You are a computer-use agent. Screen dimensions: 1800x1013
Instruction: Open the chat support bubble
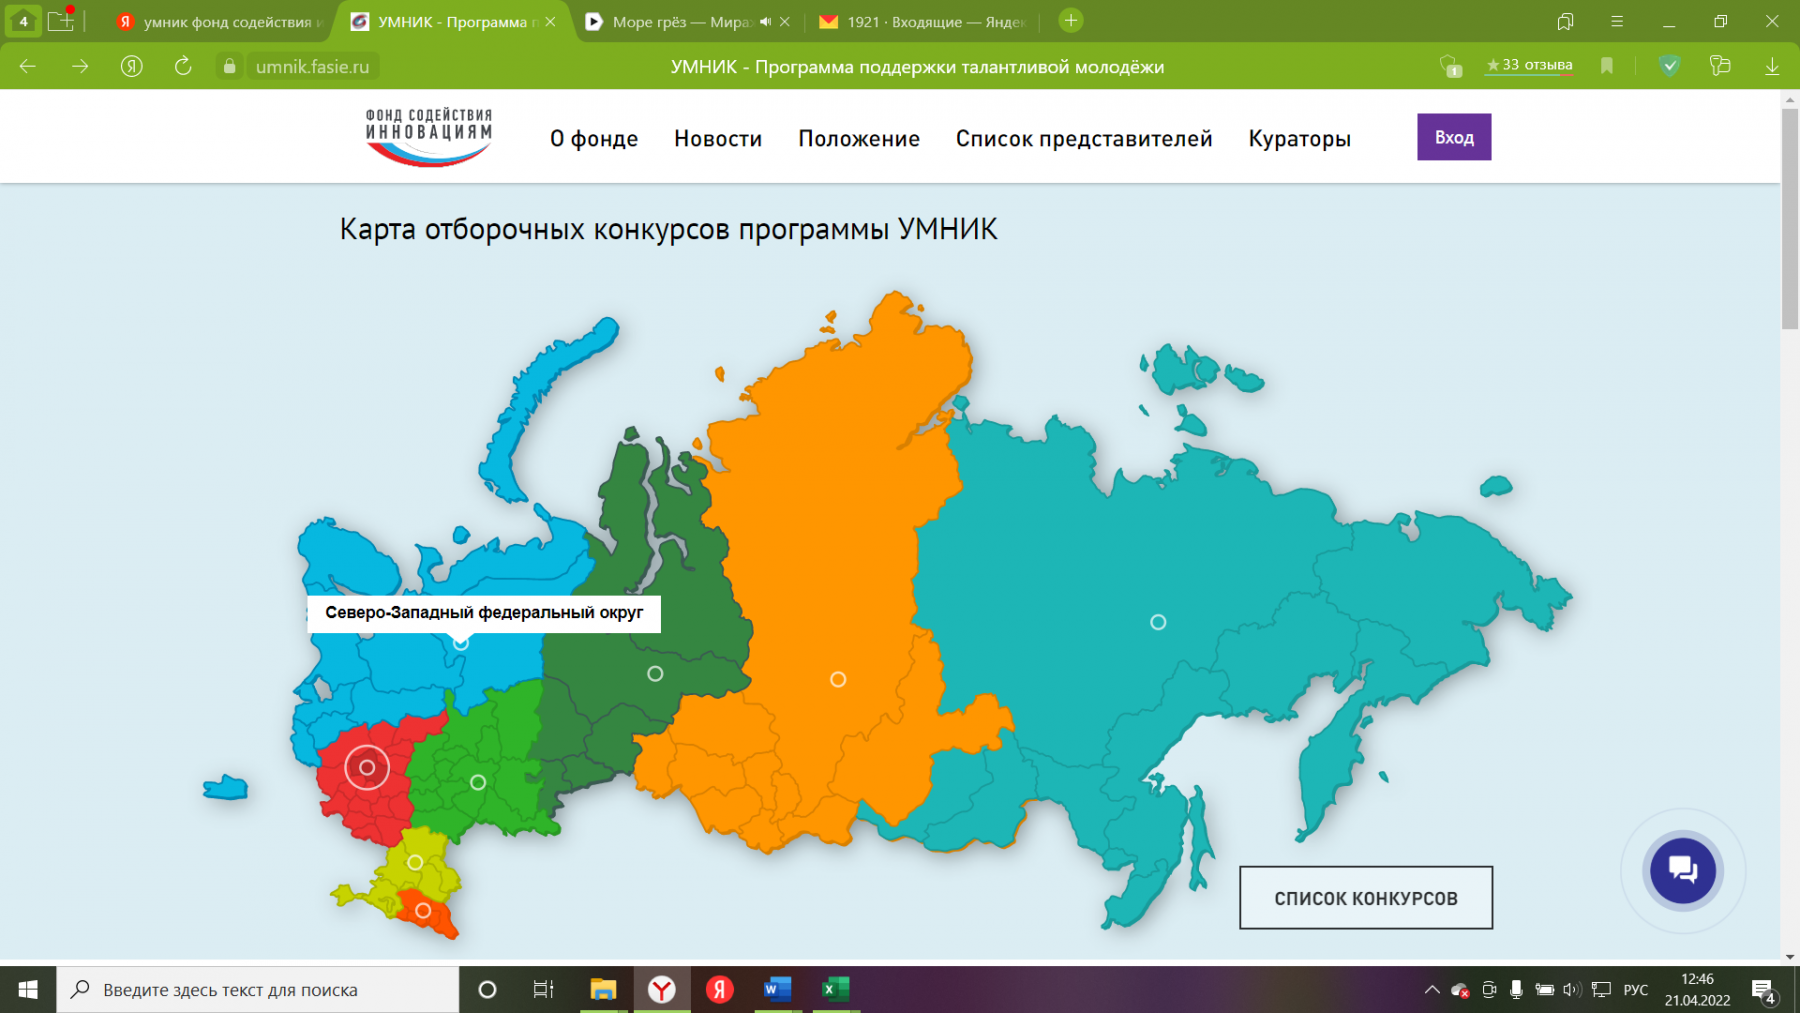pos(1683,870)
